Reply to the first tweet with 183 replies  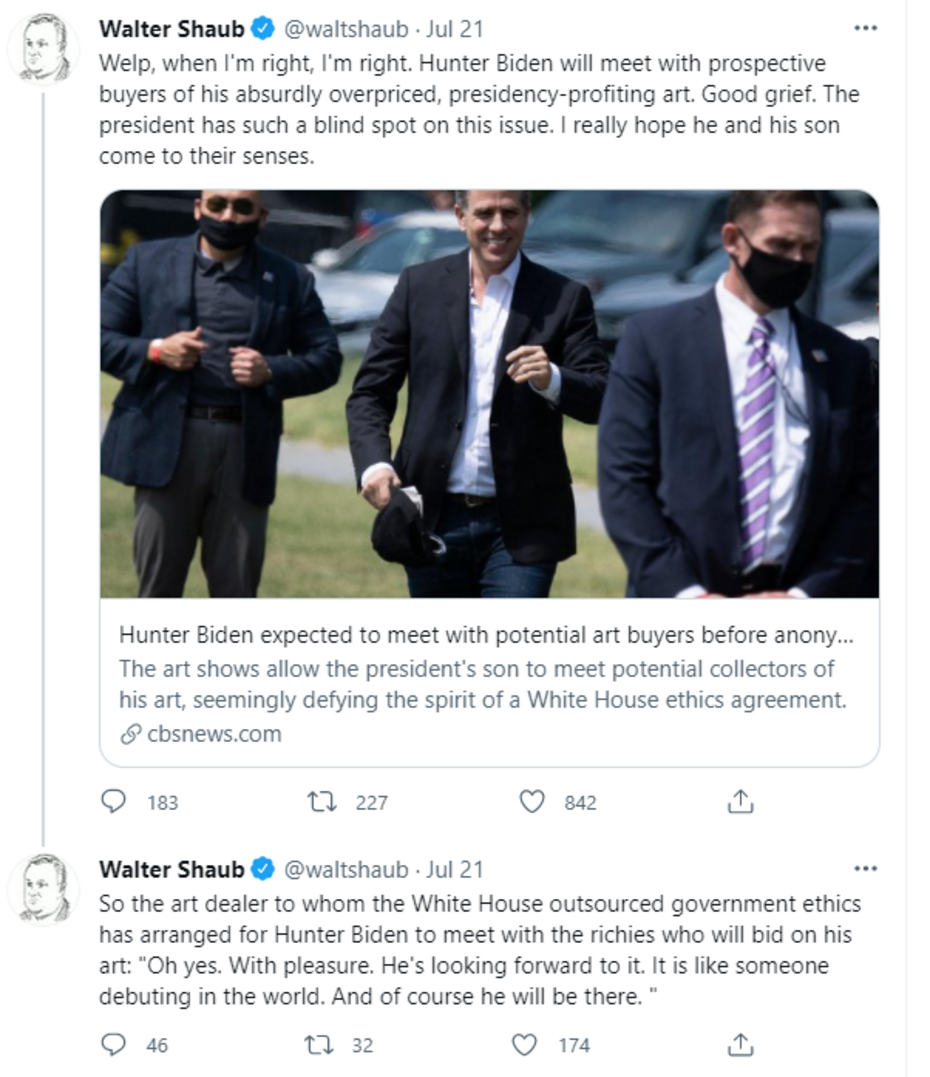coord(115,802)
